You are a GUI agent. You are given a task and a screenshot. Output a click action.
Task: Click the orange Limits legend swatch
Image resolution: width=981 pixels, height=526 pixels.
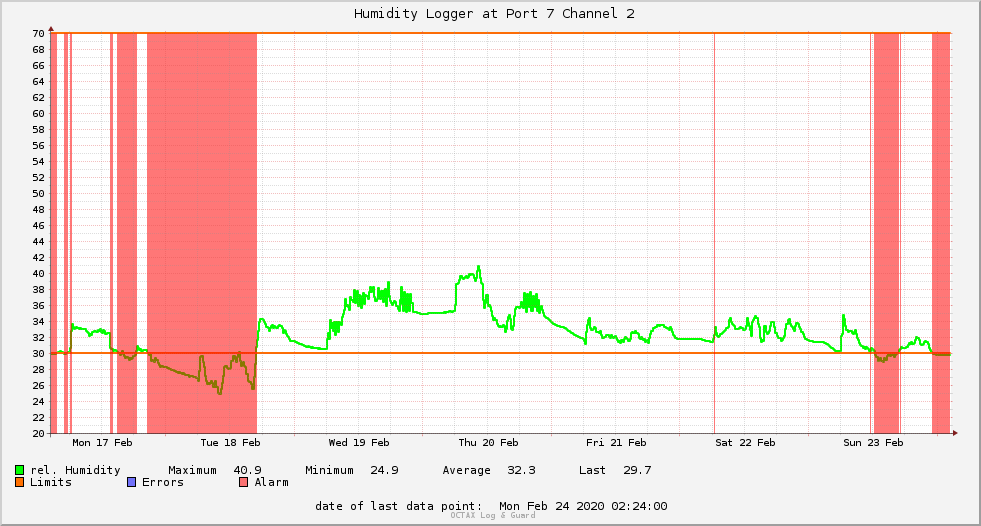[20, 482]
